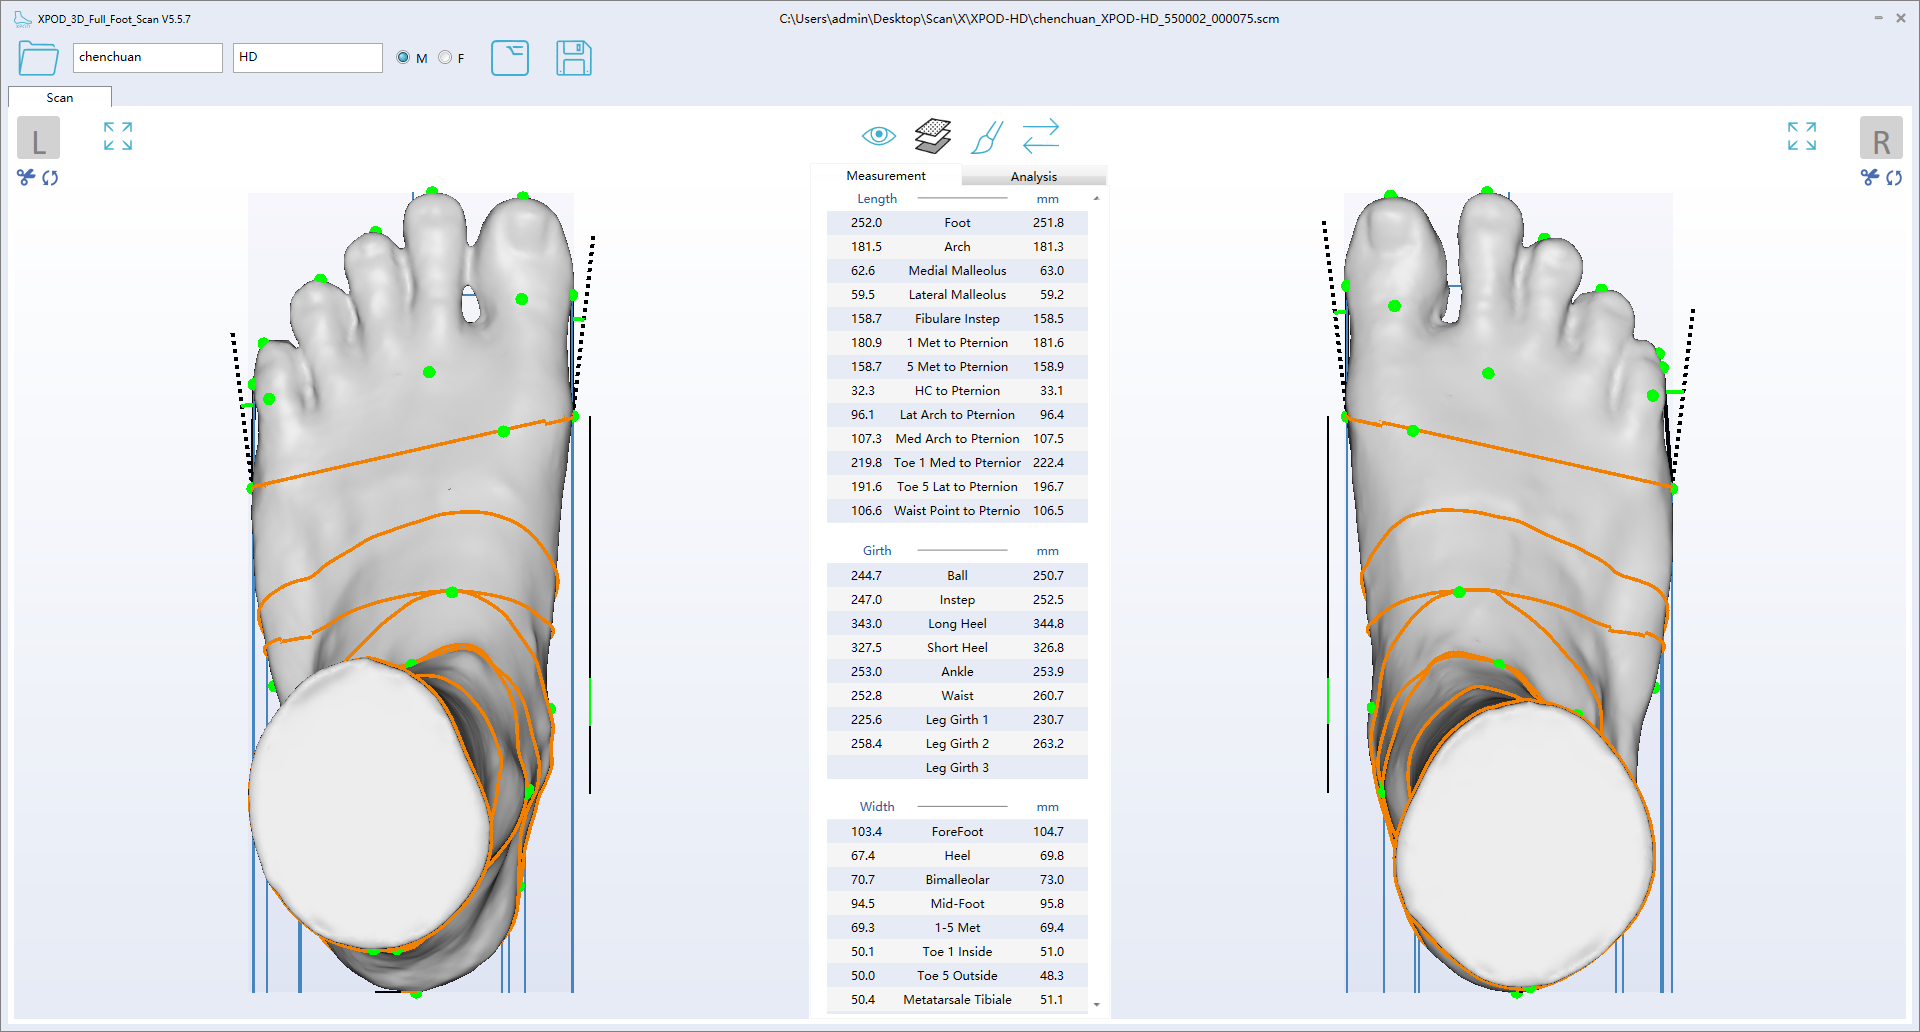
Task: Click the save floppy disk icon
Action: tap(573, 58)
